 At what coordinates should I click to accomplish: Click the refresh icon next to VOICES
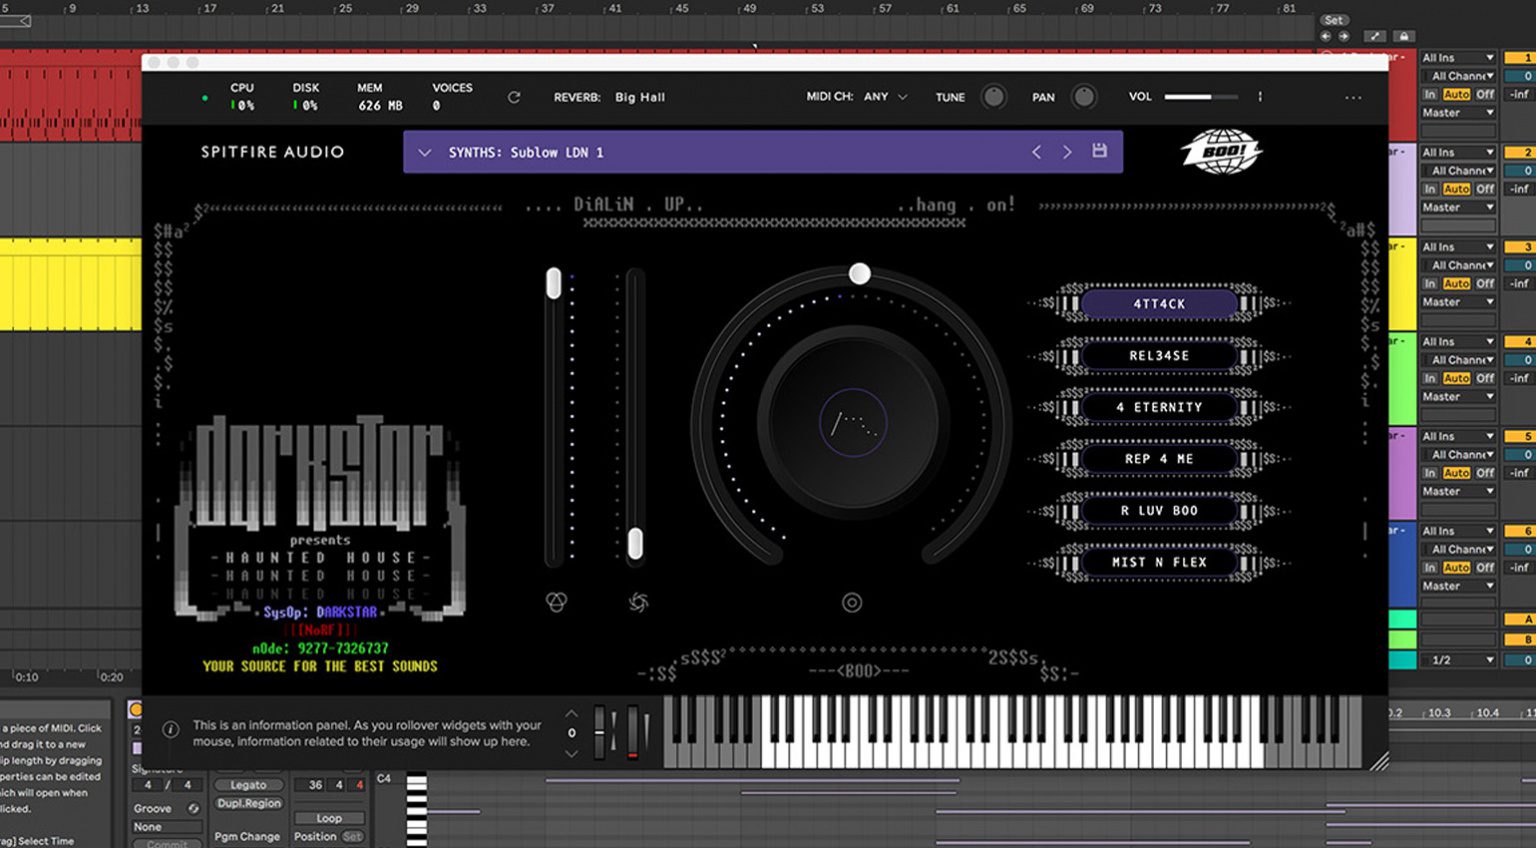coord(514,97)
